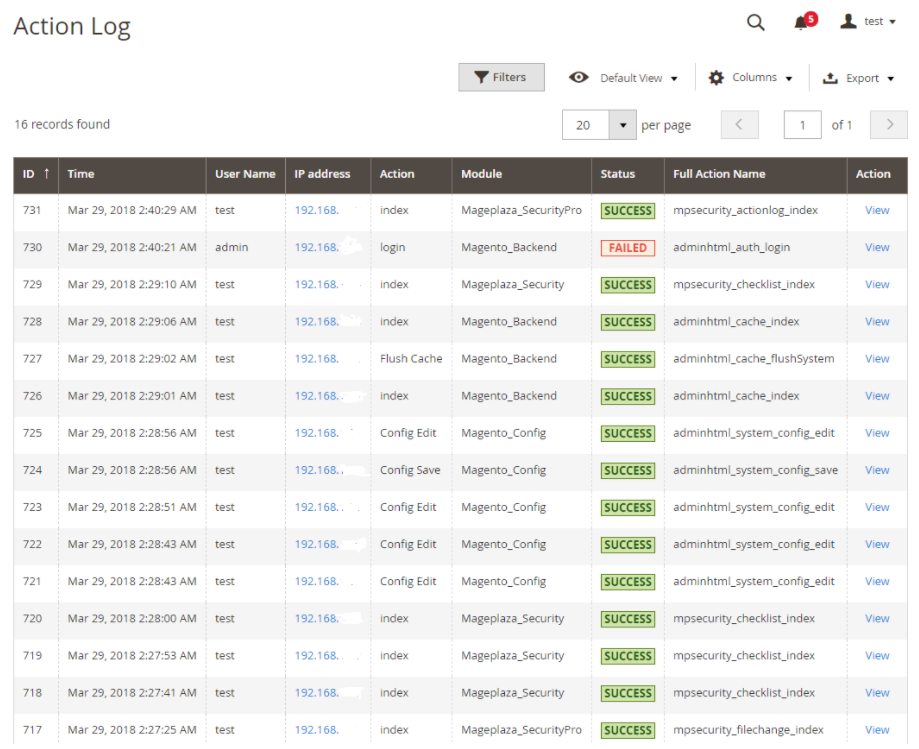Image resolution: width=919 pixels, height=749 pixels.
Task: Click IP address link in row 730
Action: point(317,247)
